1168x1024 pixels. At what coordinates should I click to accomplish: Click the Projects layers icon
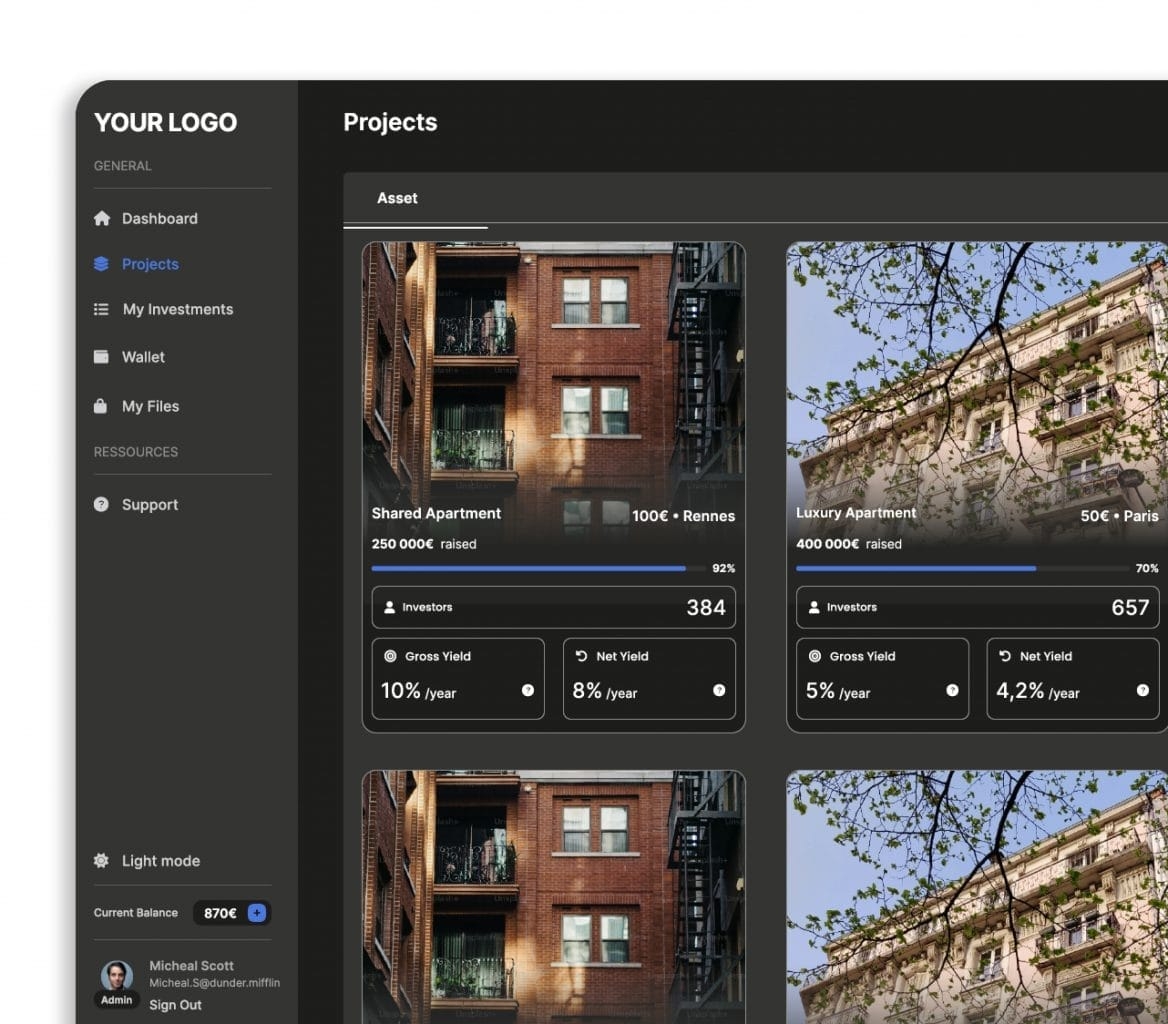(x=101, y=264)
